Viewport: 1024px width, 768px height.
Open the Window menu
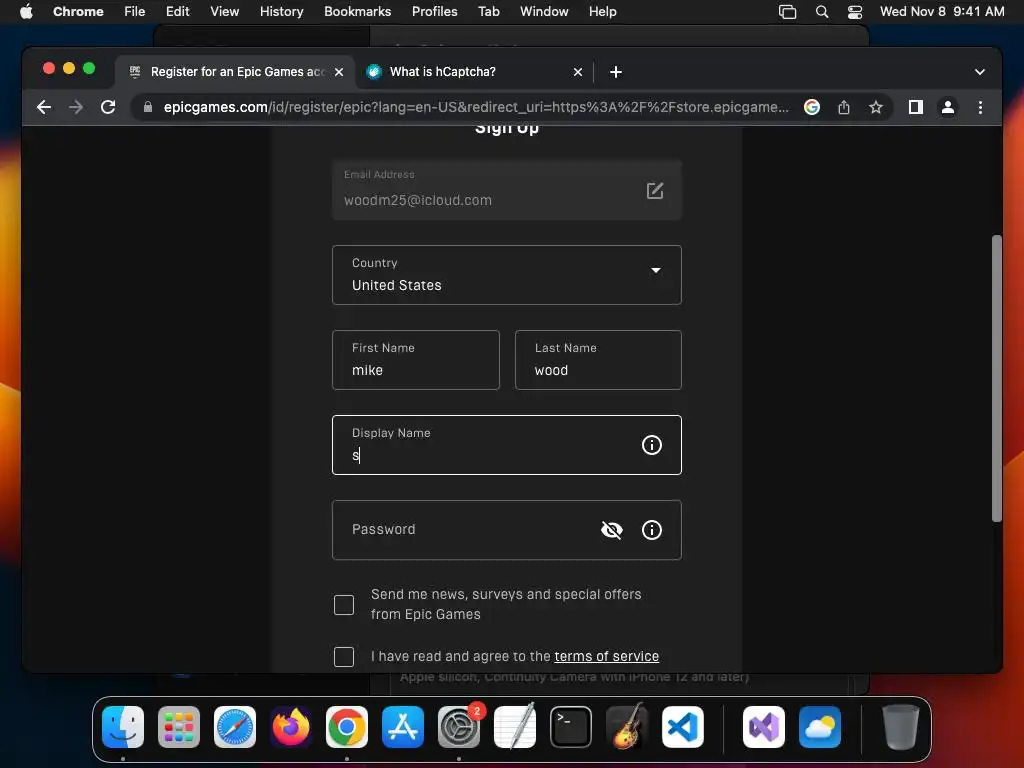[x=544, y=12]
